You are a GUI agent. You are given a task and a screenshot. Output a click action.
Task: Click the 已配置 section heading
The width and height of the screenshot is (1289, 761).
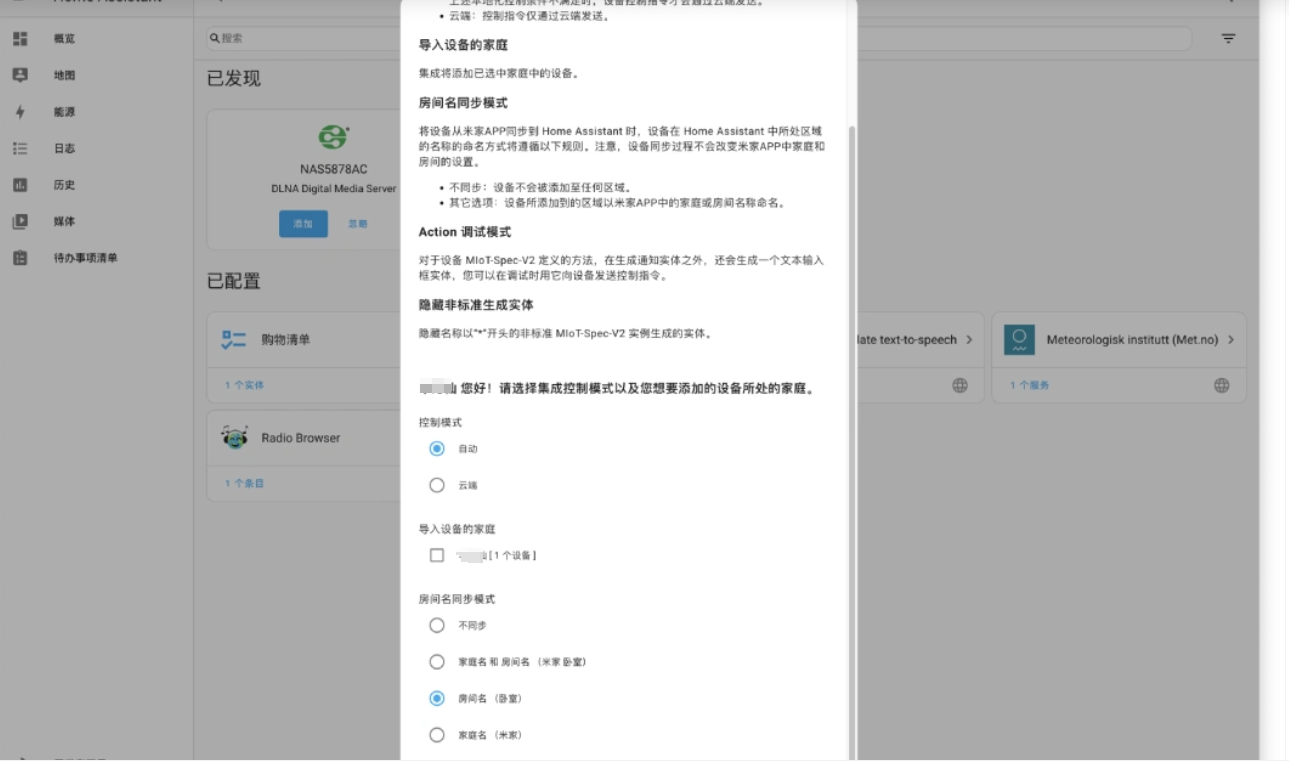click(234, 281)
